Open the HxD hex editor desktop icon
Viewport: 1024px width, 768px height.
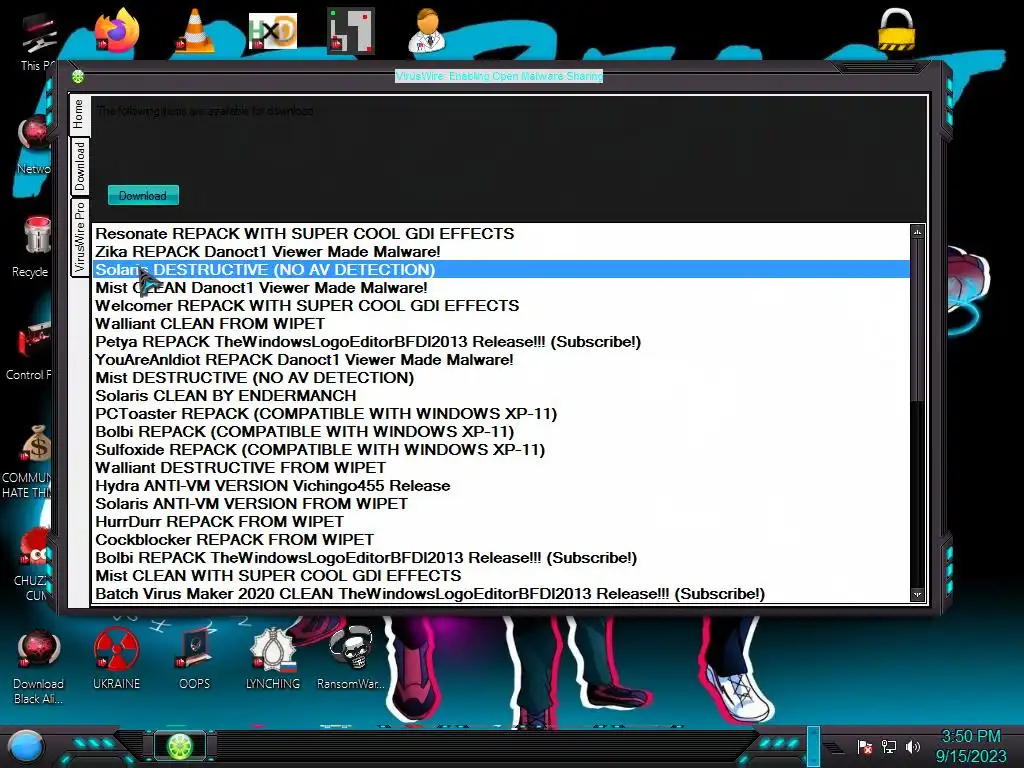tap(272, 31)
